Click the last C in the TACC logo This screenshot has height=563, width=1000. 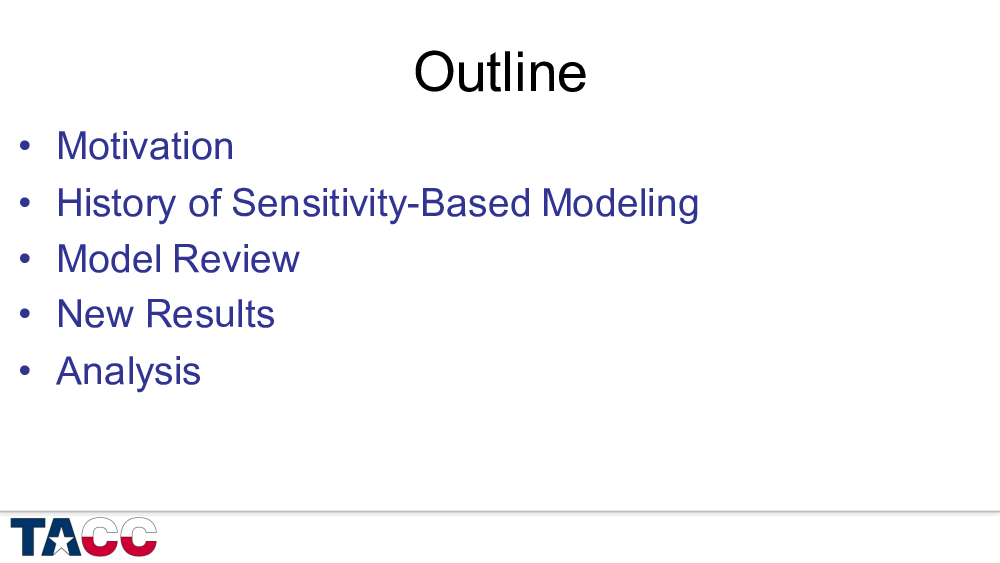138,537
